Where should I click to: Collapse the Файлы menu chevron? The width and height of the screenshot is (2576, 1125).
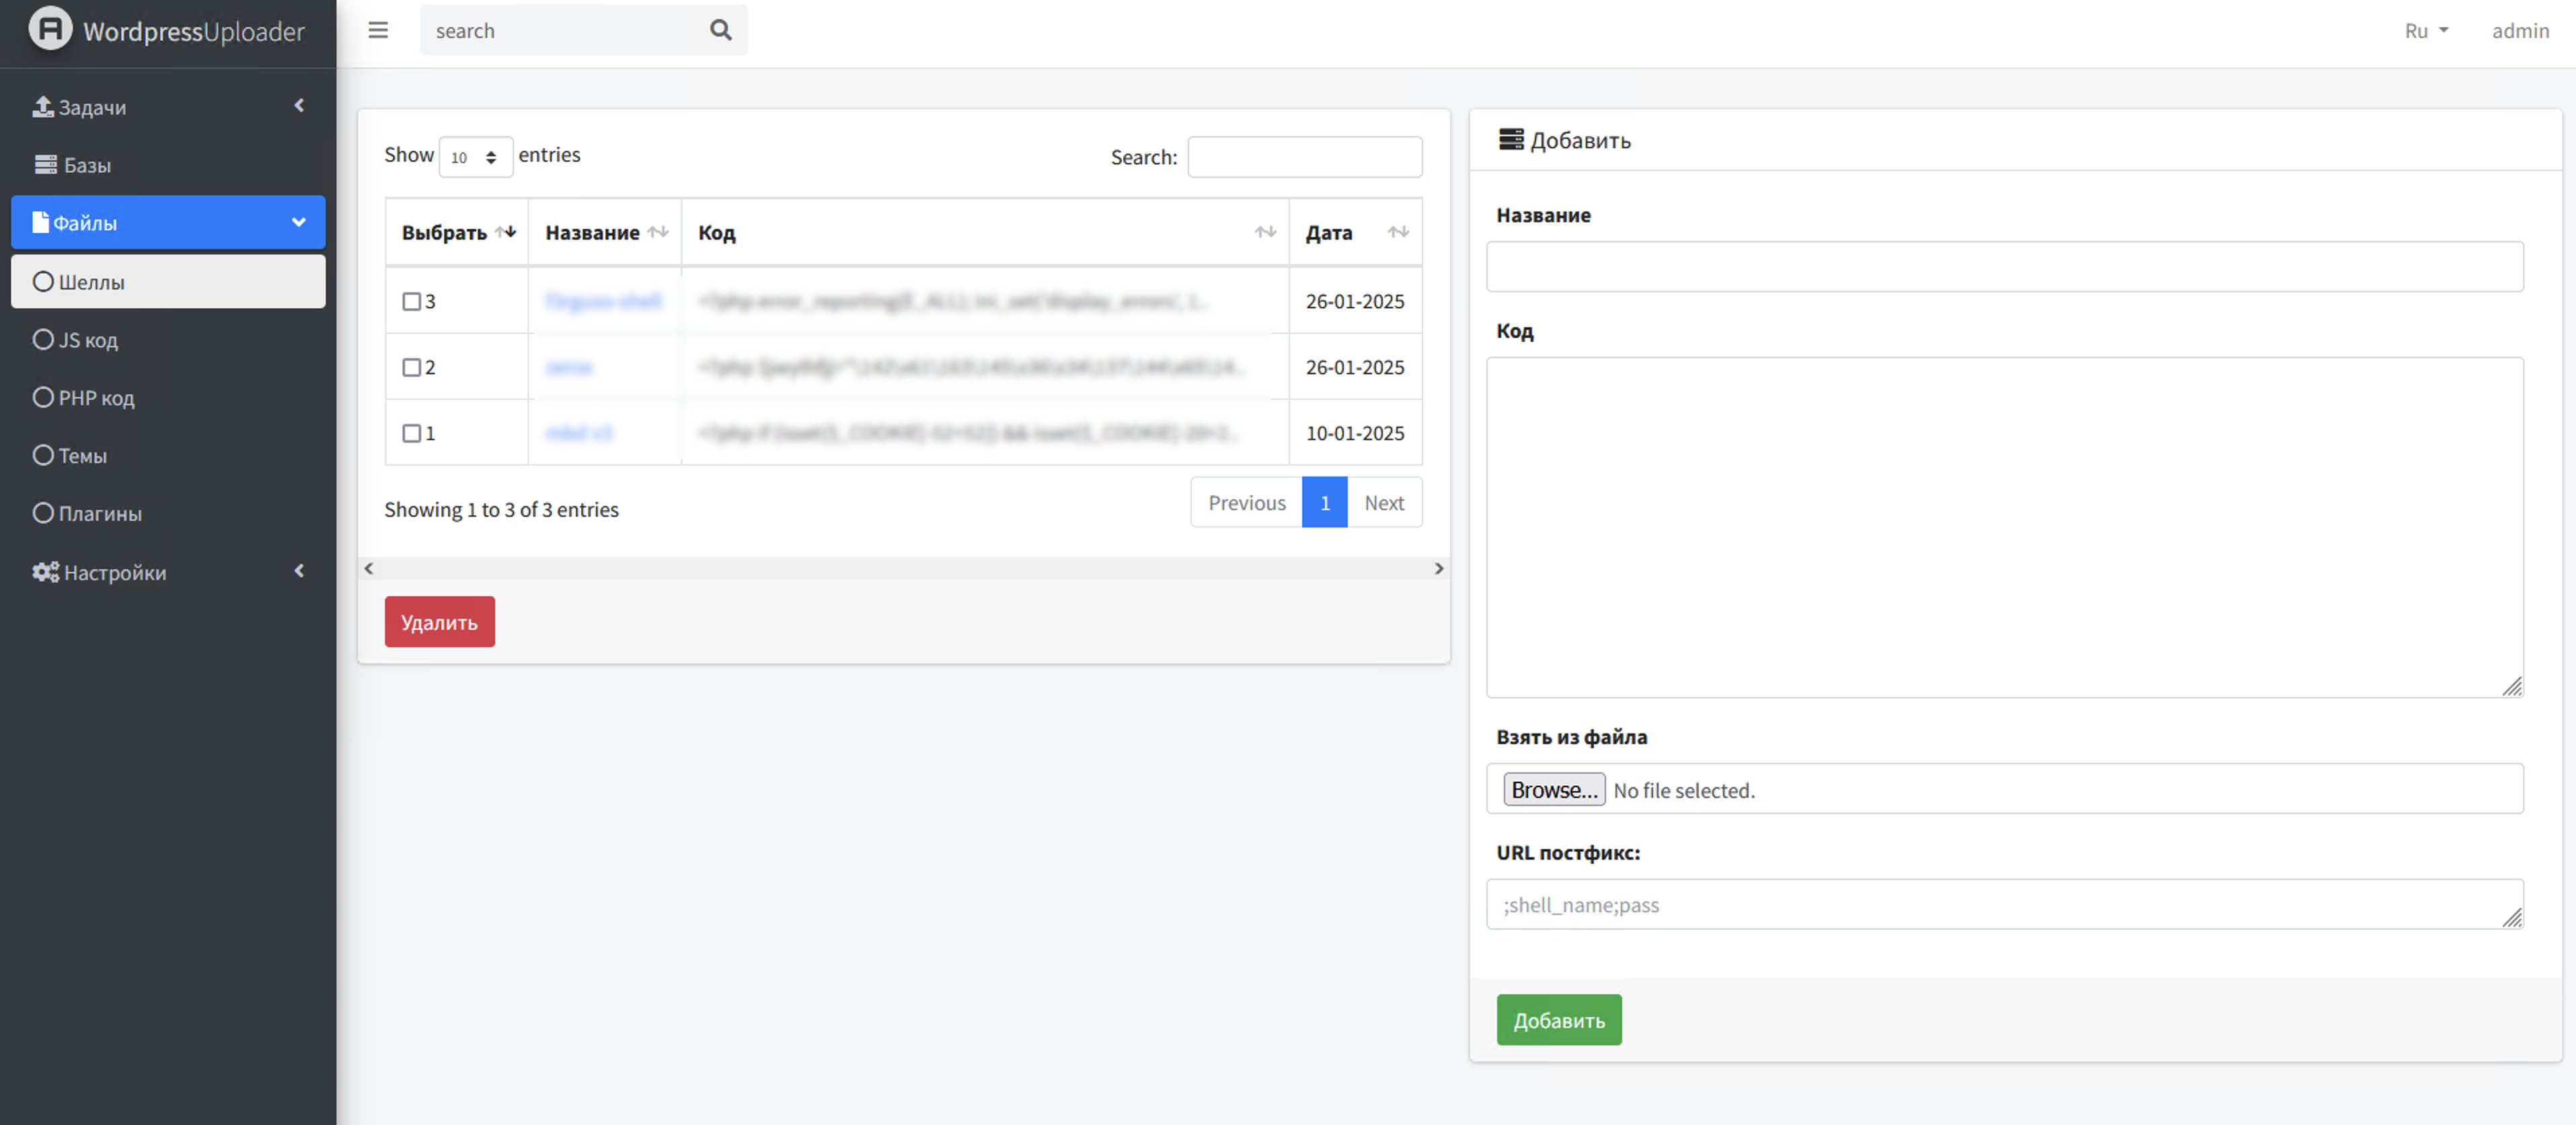[298, 222]
